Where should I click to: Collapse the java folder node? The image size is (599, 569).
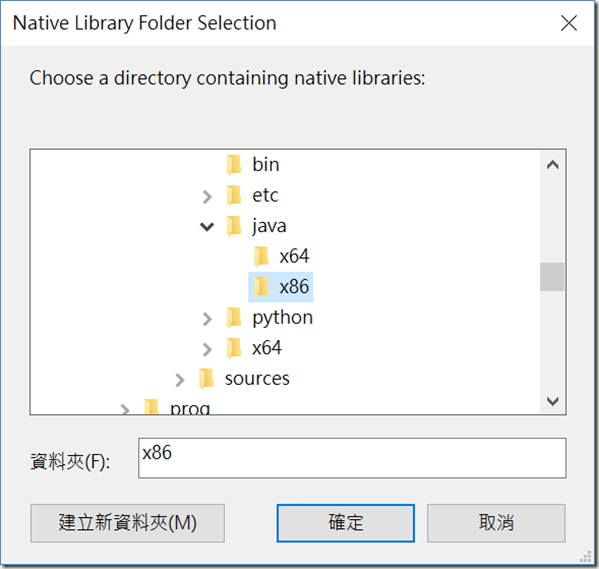pos(207,227)
